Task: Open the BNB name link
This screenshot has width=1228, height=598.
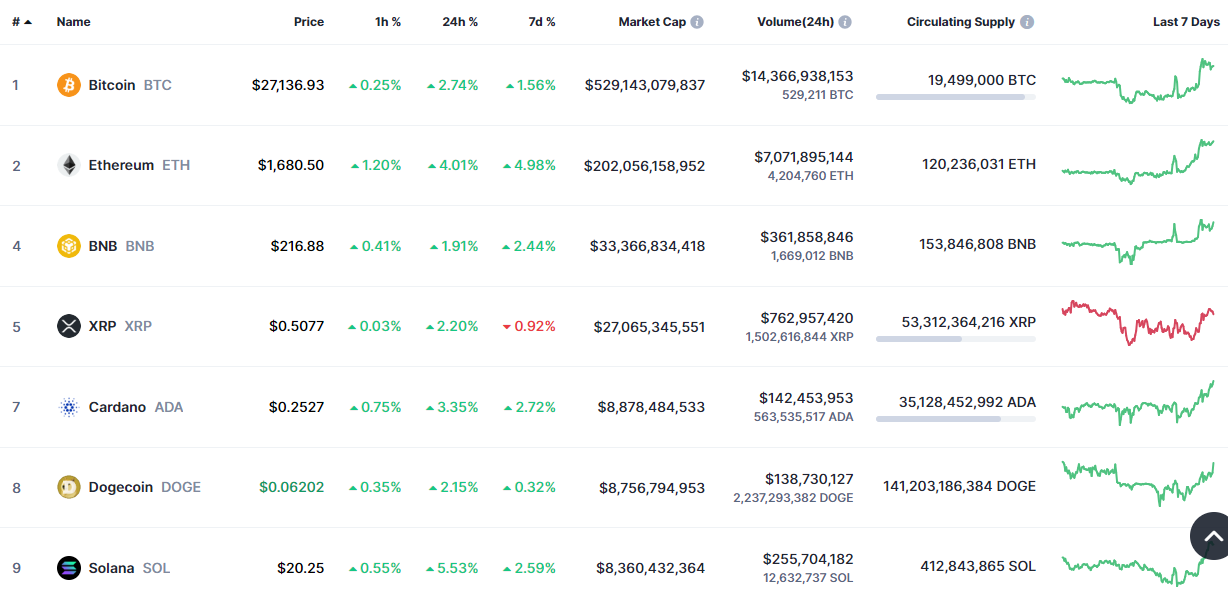Action: 121,246
